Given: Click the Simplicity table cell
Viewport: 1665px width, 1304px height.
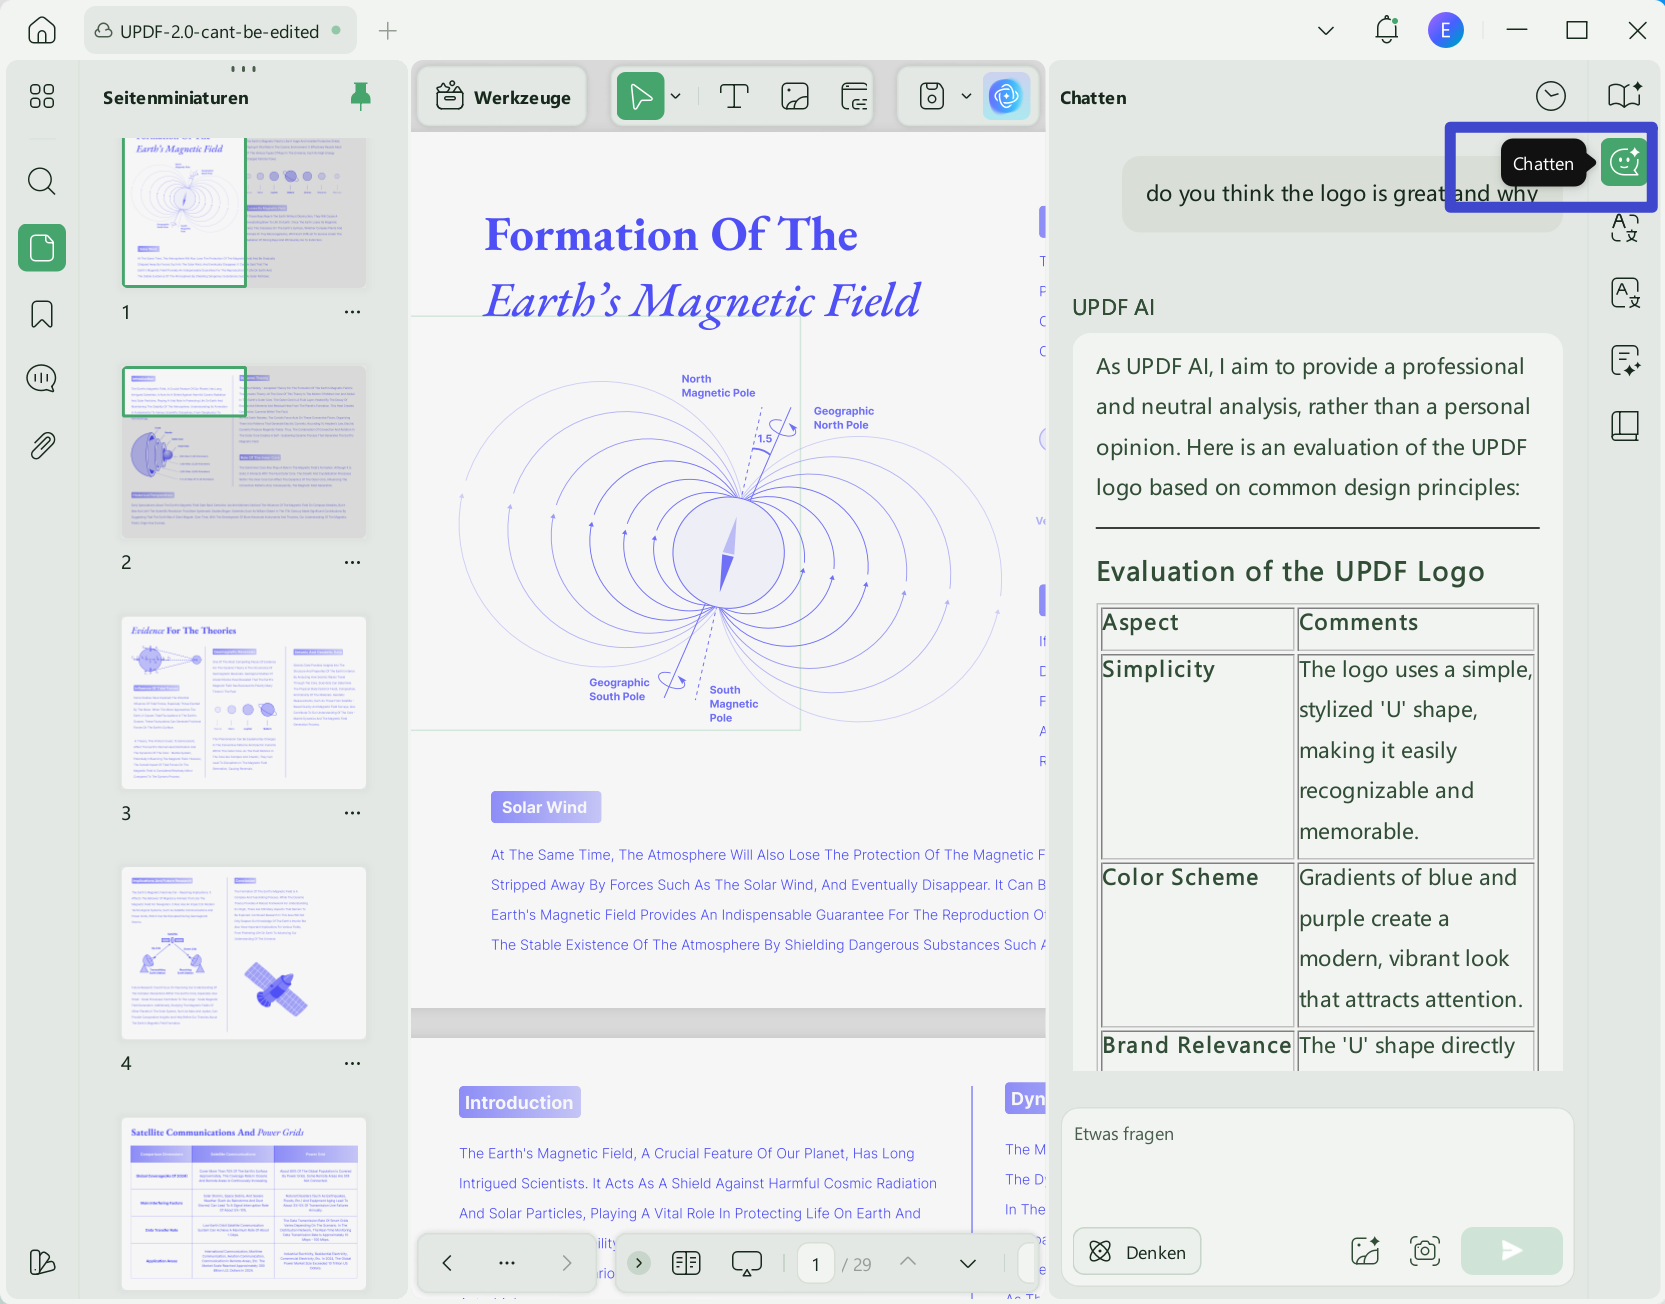Looking at the screenshot, I should point(1197,755).
